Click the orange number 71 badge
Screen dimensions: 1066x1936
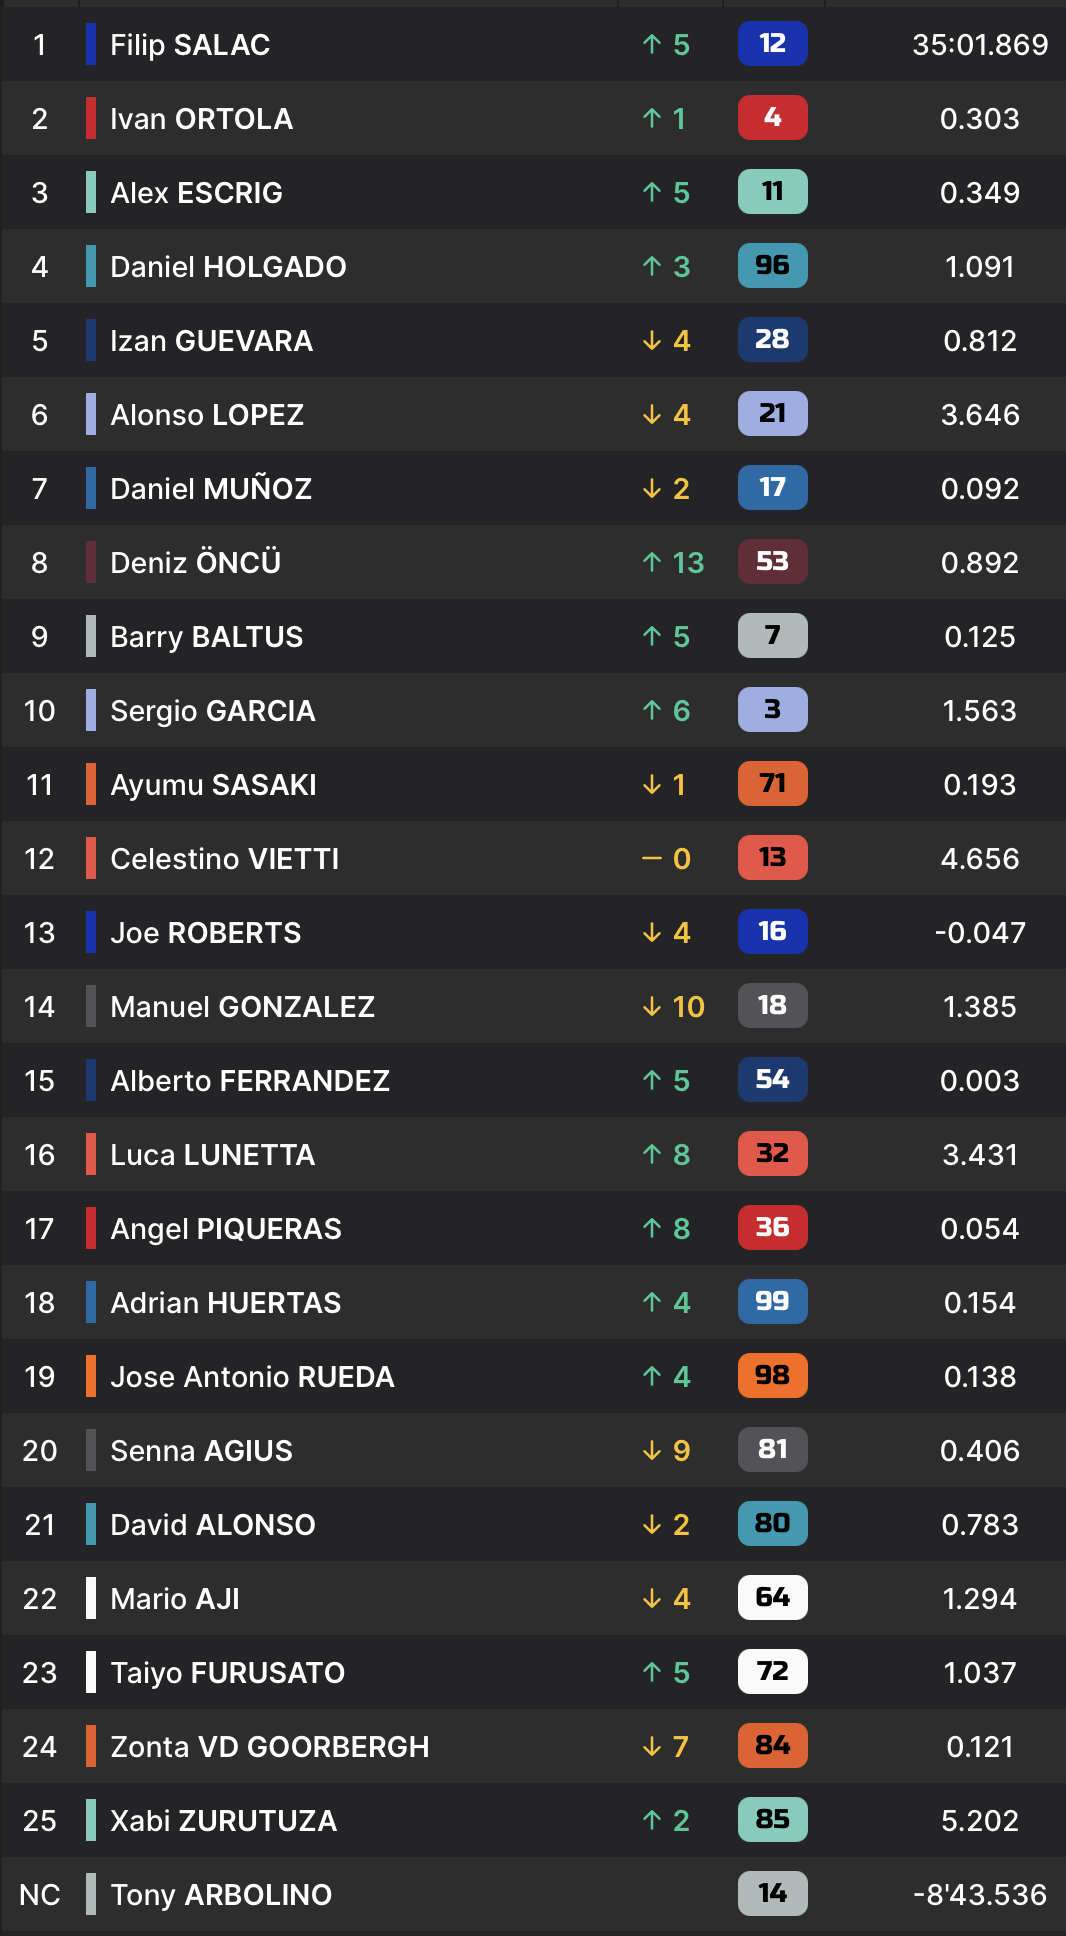pyautogui.click(x=772, y=784)
